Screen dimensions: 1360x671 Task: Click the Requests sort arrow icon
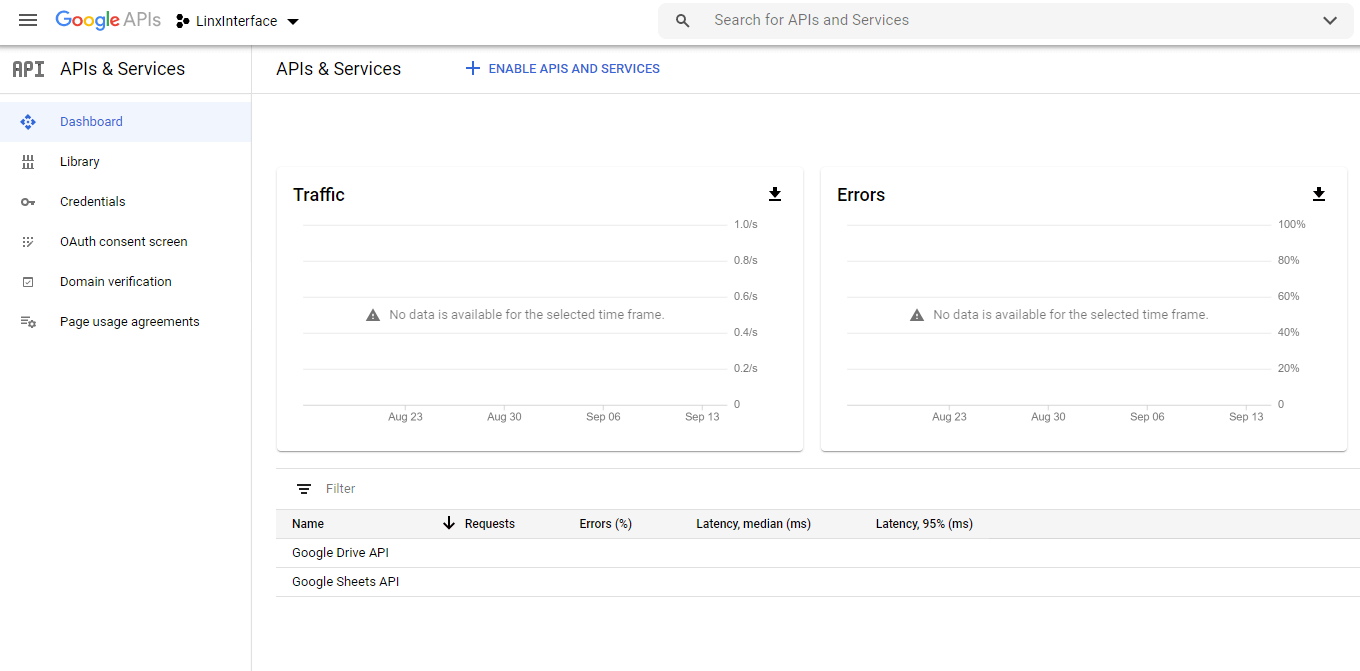[x=449, y=523]
